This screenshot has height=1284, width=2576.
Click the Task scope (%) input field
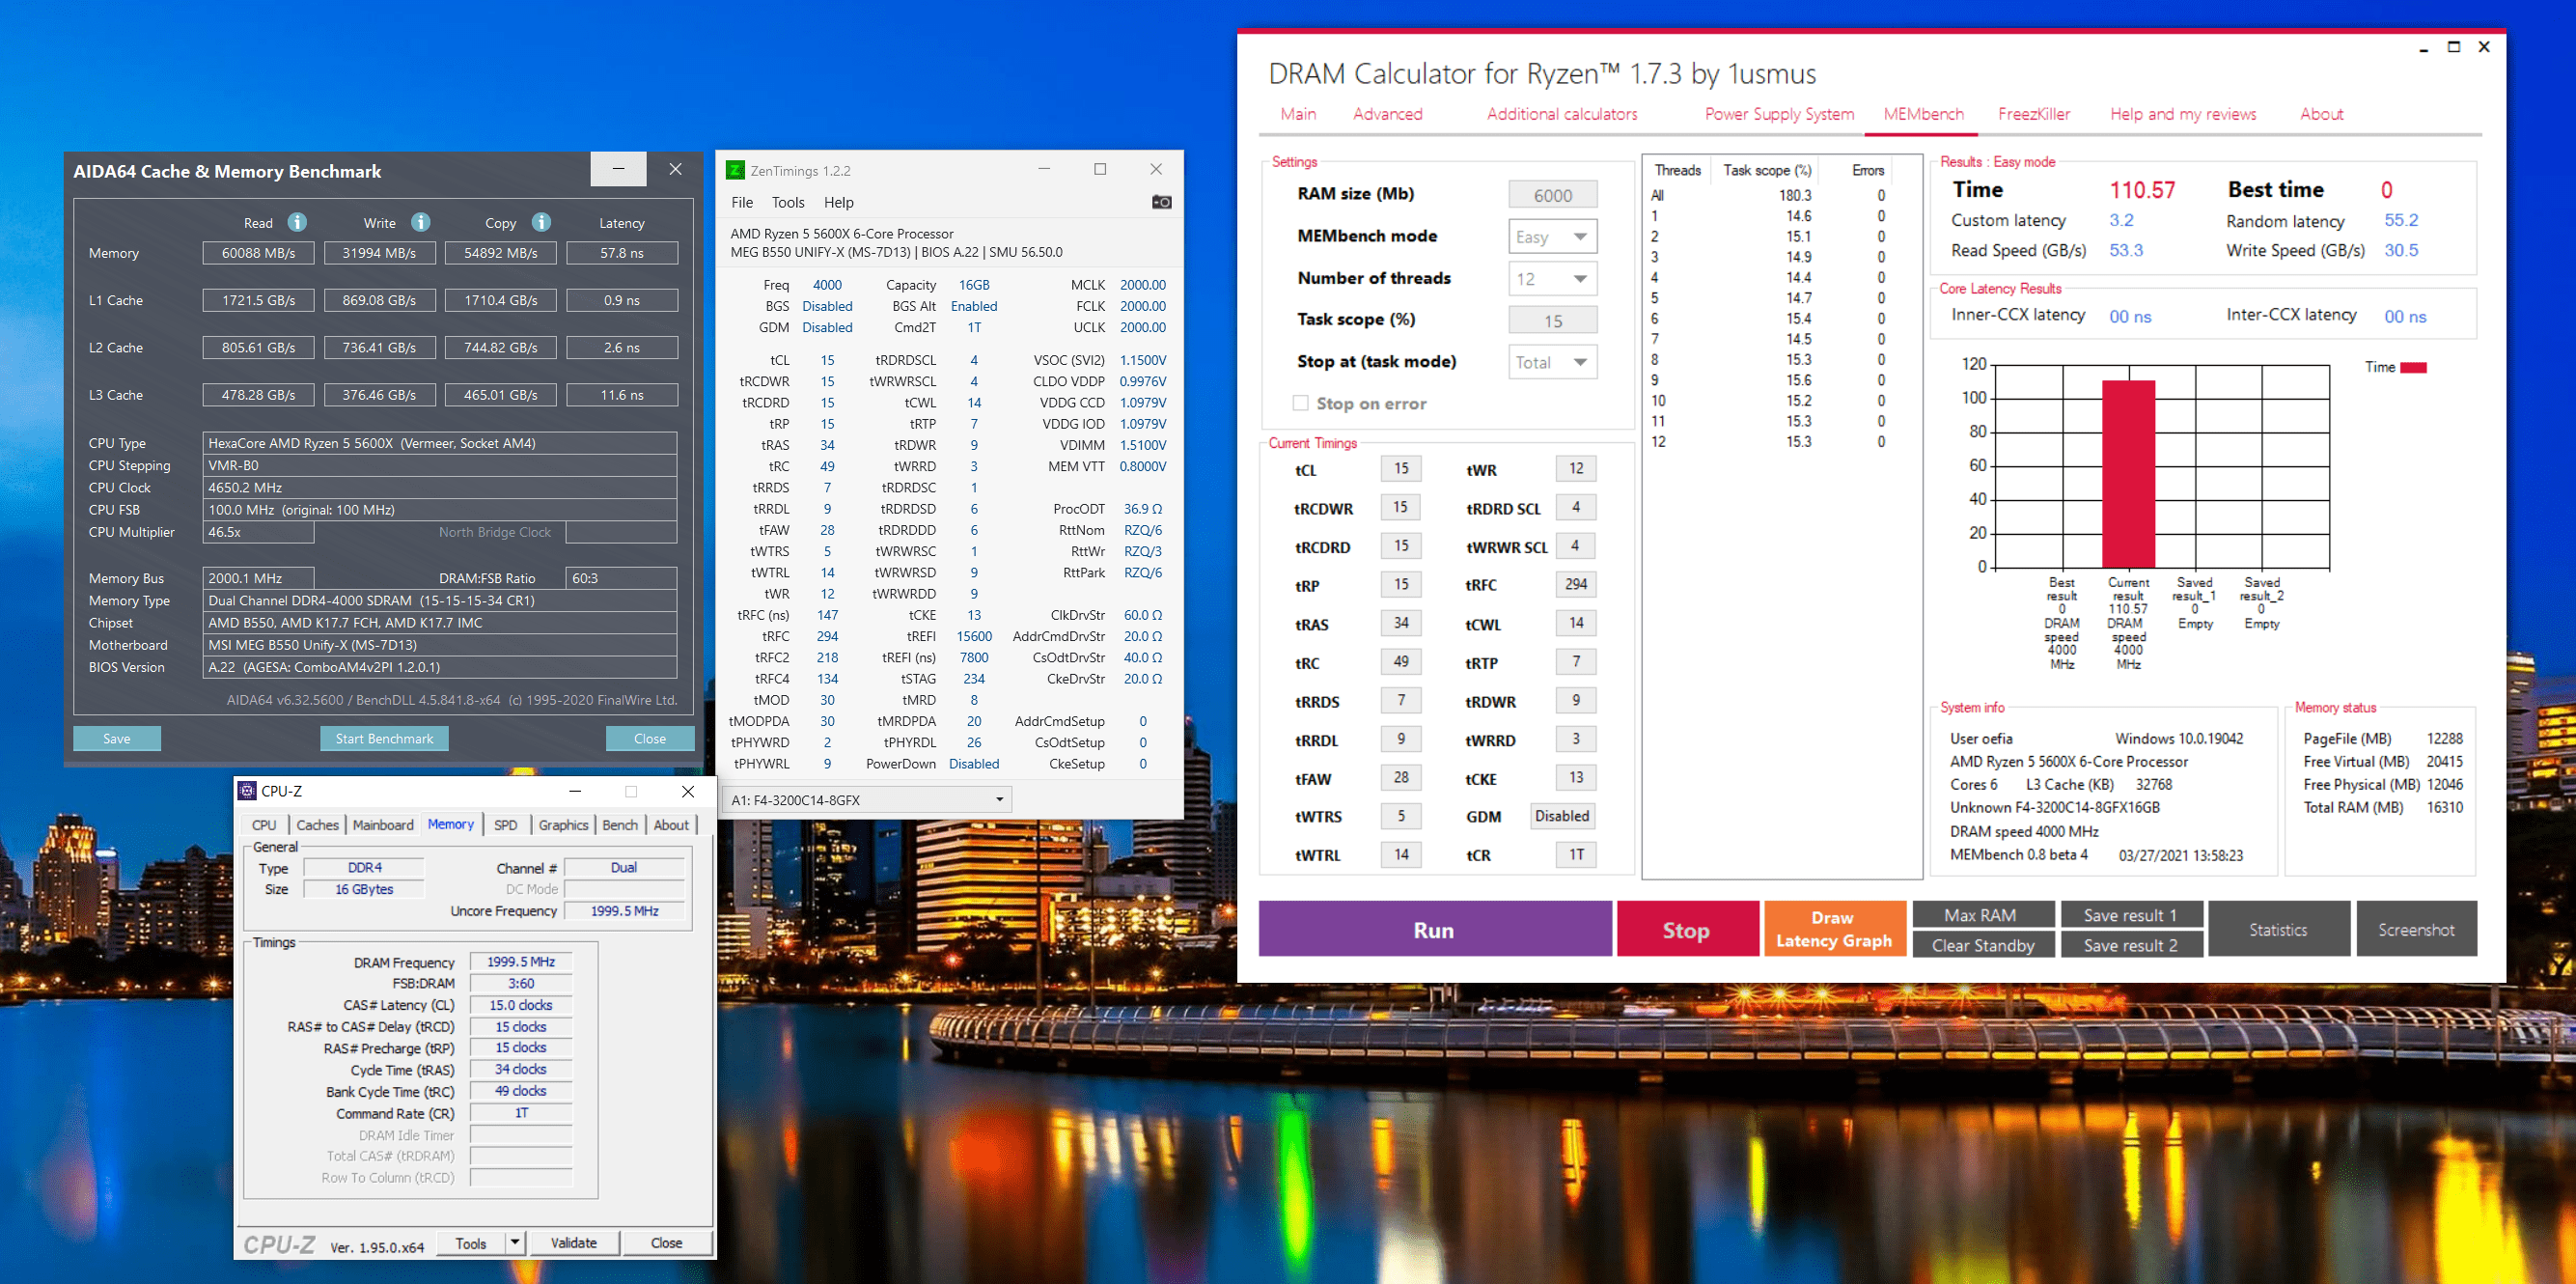click(x=1552, y=320)
